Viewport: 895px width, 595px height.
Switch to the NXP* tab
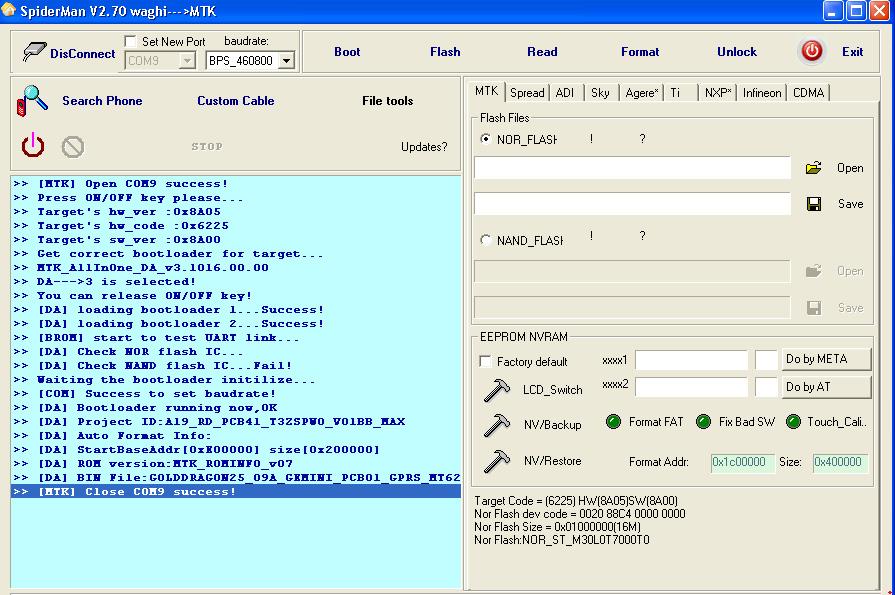(x=717, y=93)
